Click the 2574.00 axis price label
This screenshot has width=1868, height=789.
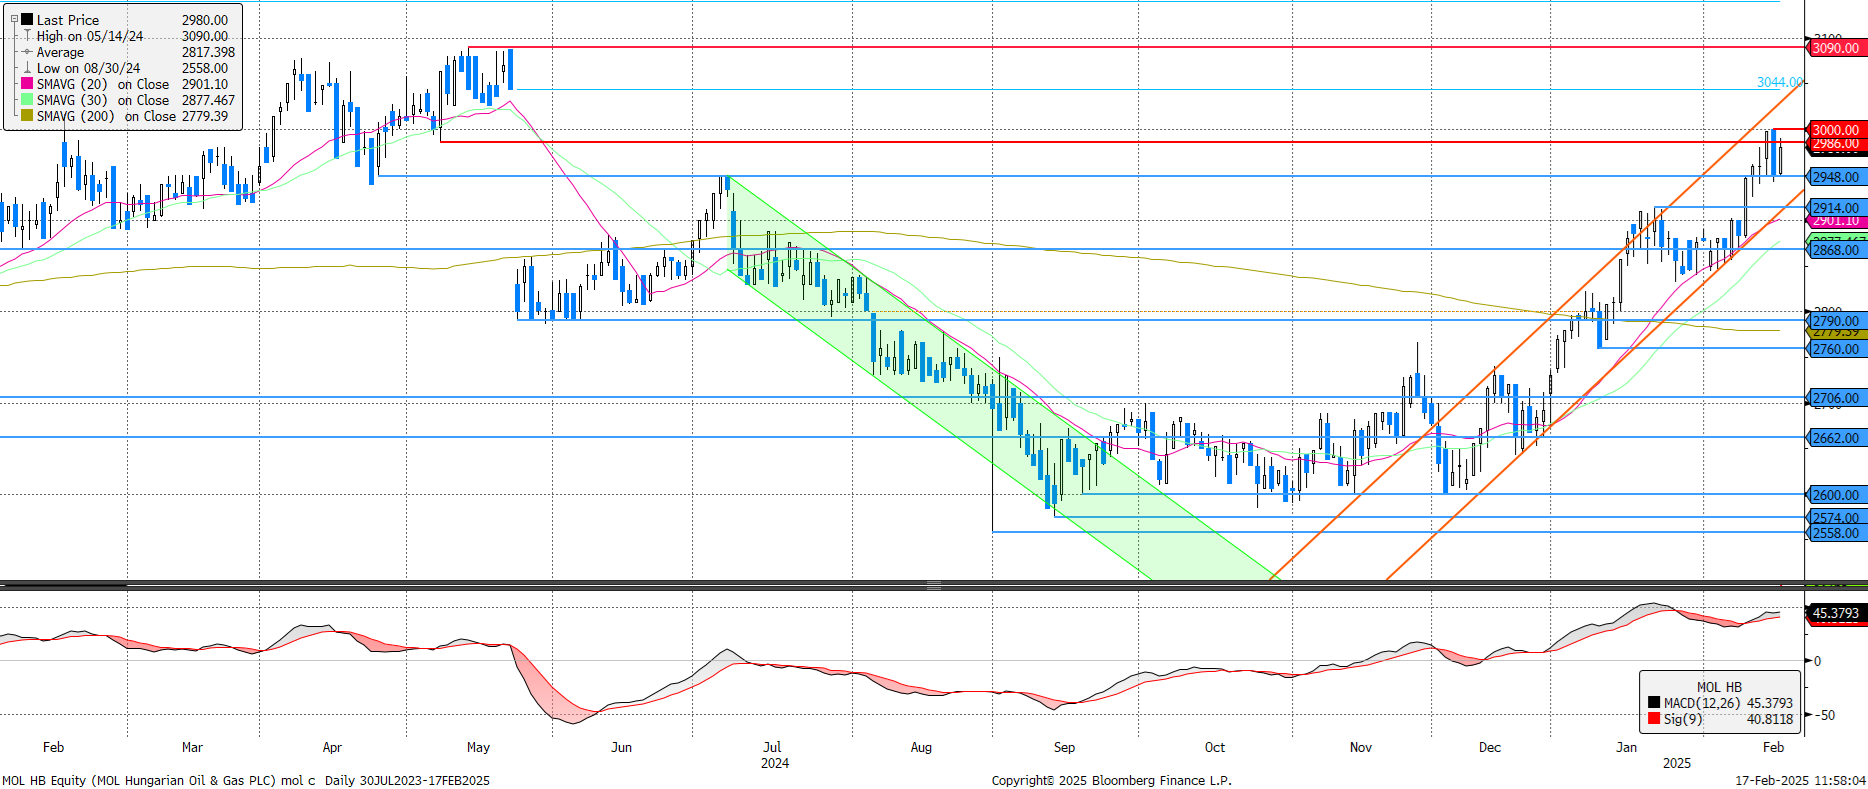pyautogui.click(x=1837, y=518)
